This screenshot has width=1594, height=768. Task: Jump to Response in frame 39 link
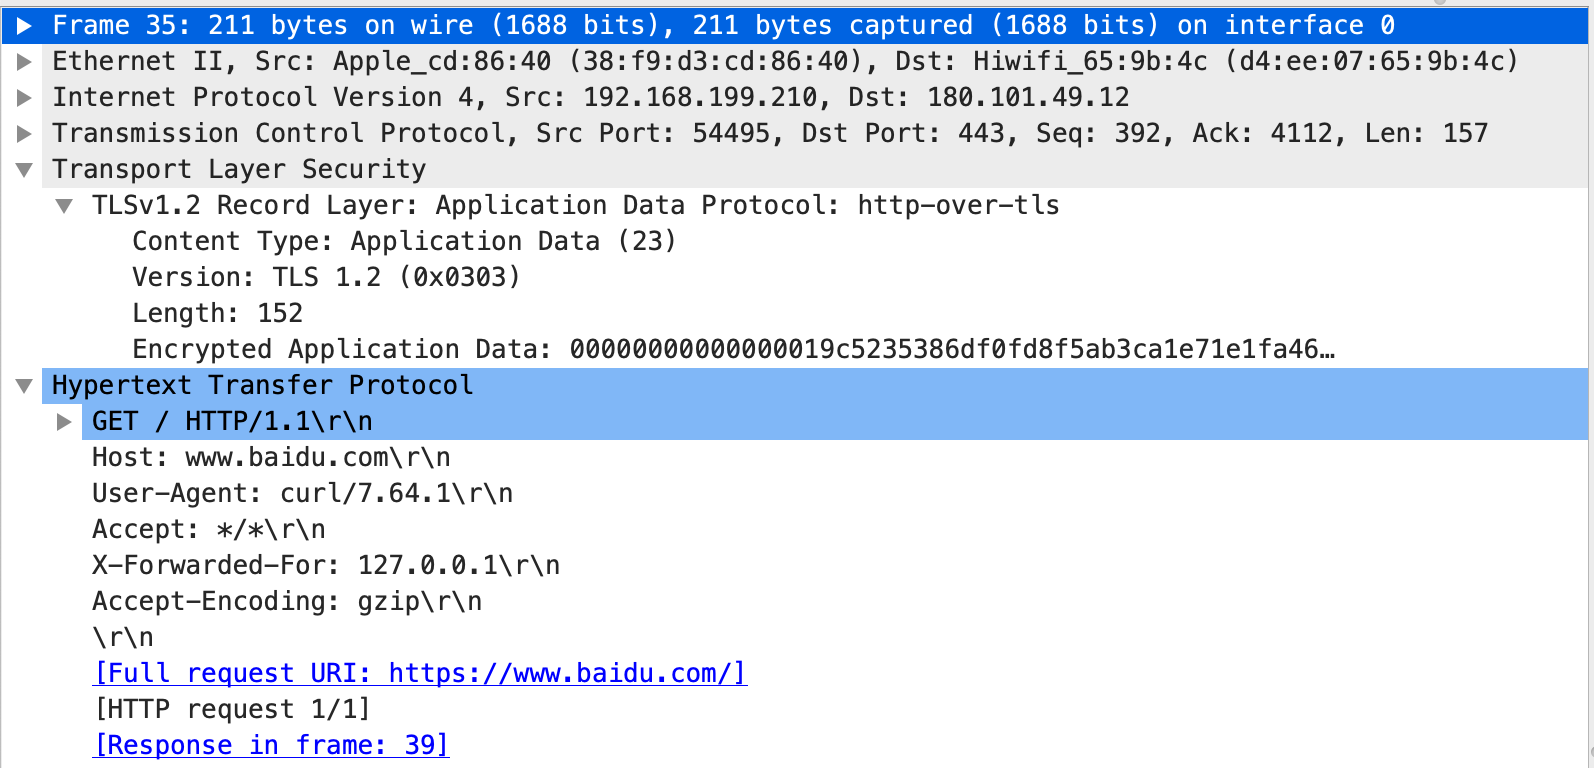(271, 746)
